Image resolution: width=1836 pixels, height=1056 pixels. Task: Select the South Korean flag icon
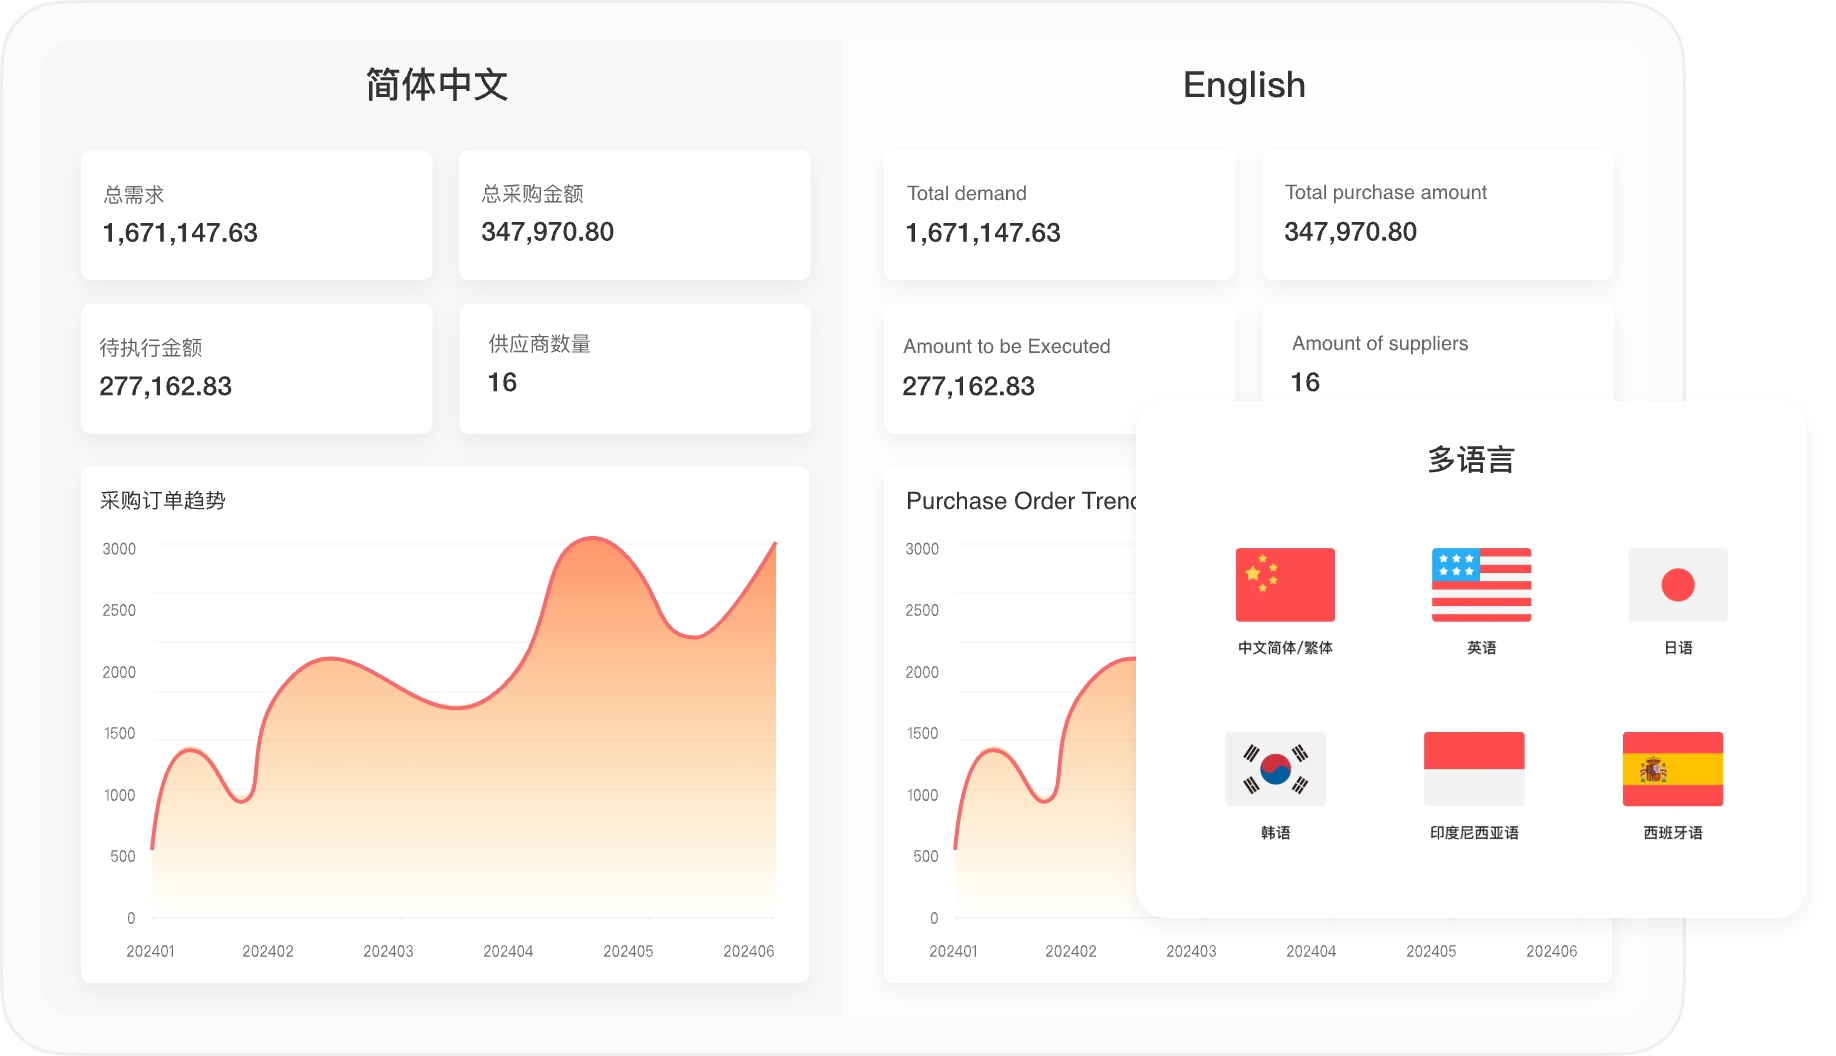pyautogui.click(x=1275, y=769)
